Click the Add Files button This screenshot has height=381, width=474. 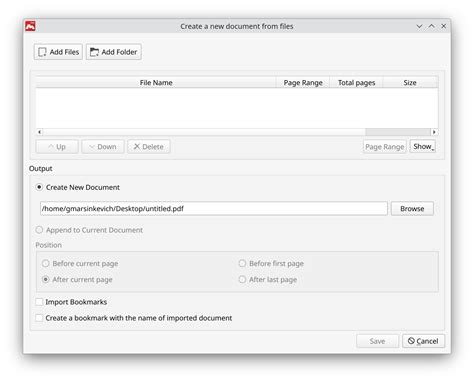tap(58, 52)
